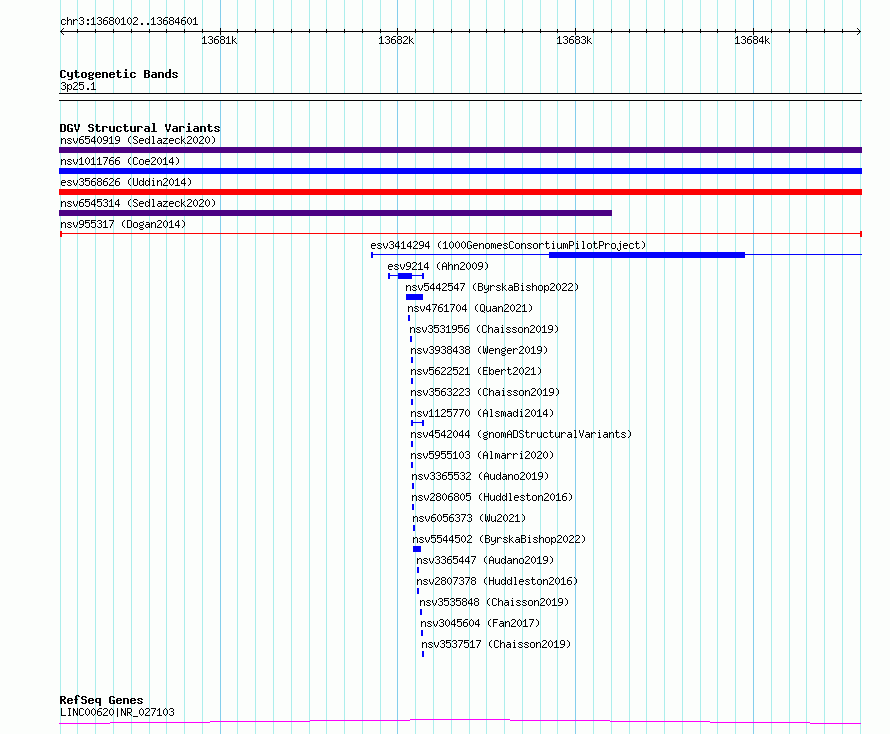Click nsv3045604 (Fan2017) label
The height and width of the screenshot is (734, 890).
coord(480,623)
